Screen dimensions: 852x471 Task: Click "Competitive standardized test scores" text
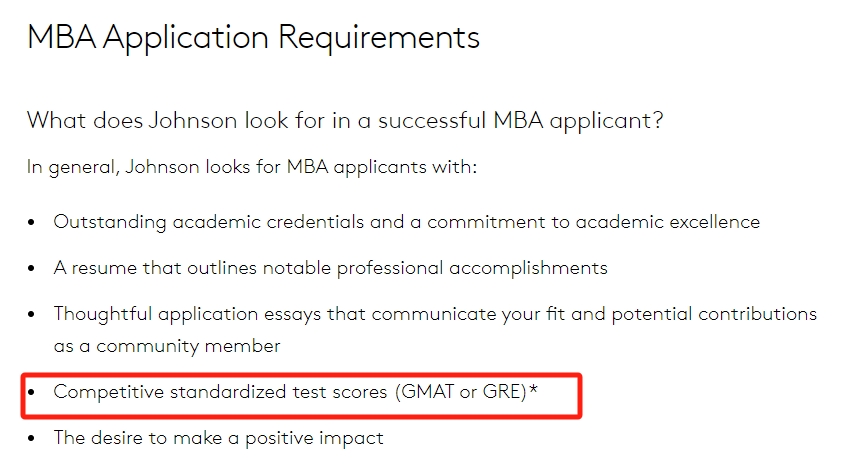pos(220,392)
